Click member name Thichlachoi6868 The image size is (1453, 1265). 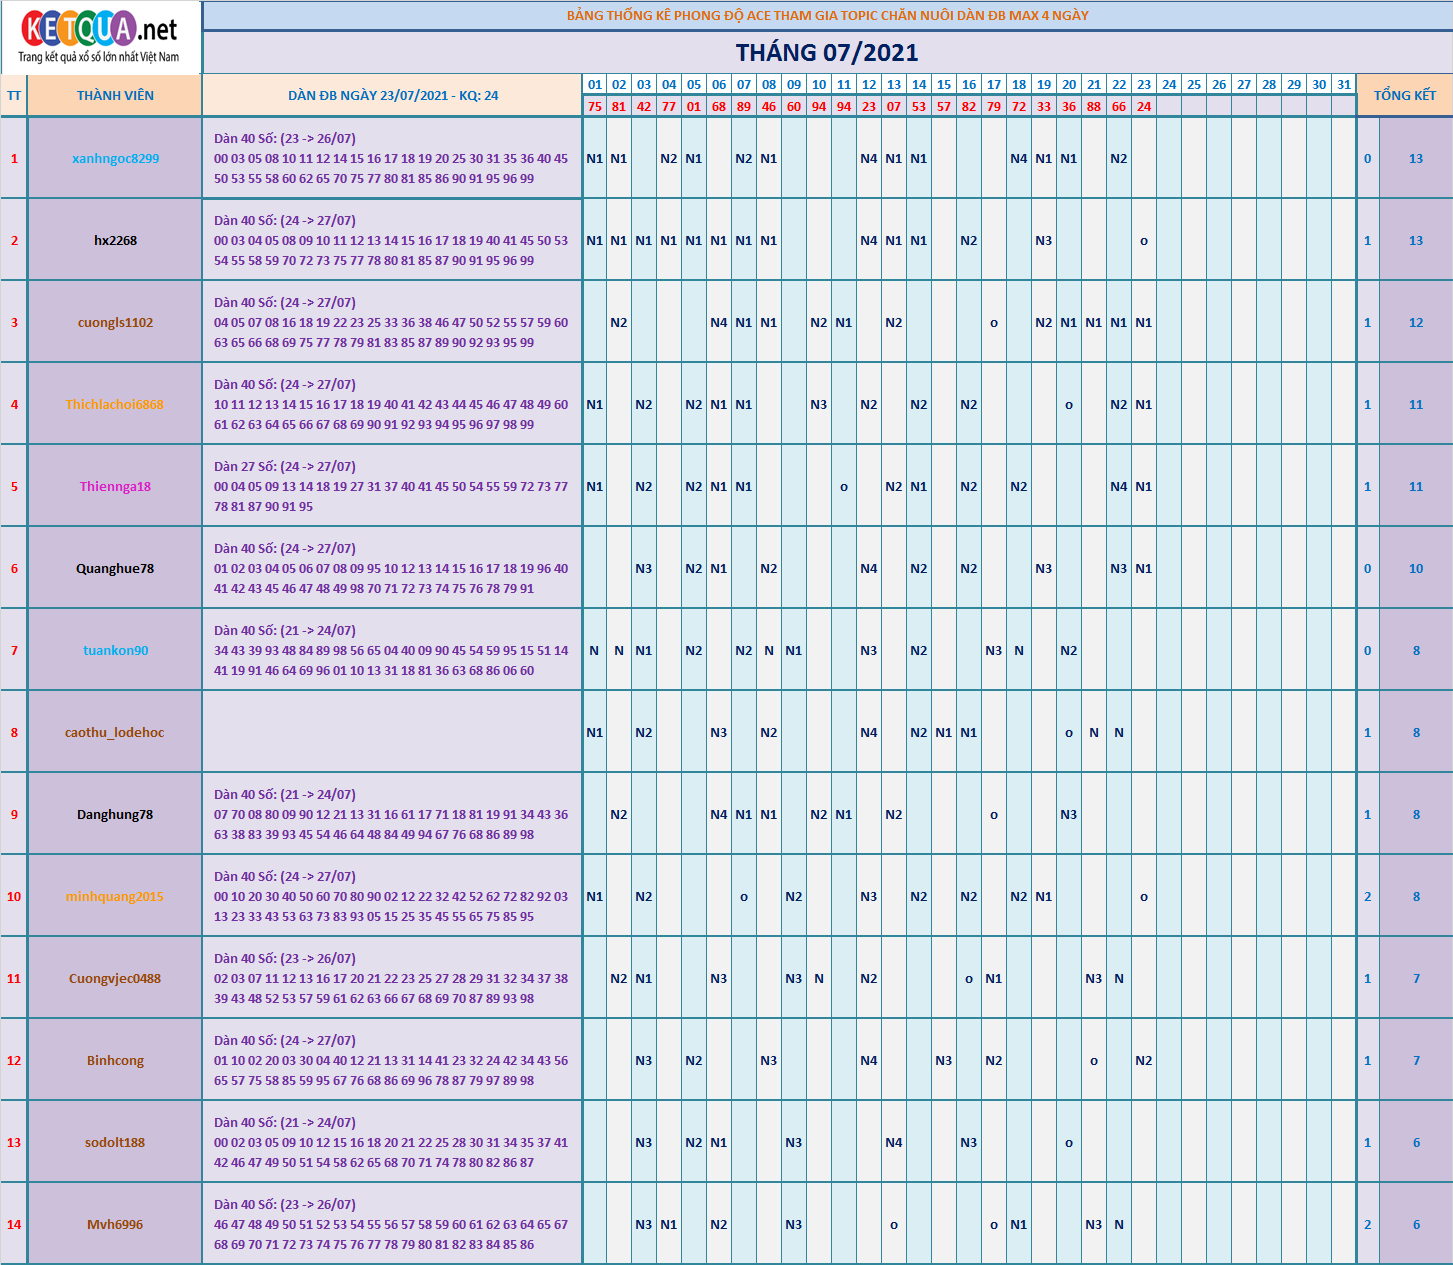[115, 404]
